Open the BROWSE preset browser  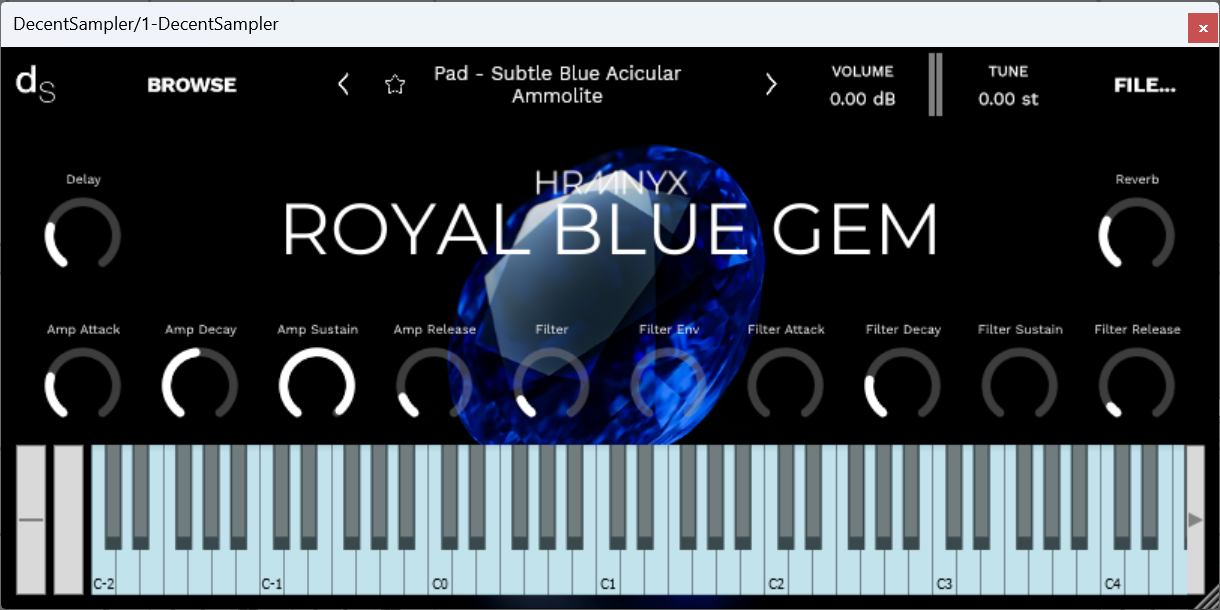(x=191, y=84)
